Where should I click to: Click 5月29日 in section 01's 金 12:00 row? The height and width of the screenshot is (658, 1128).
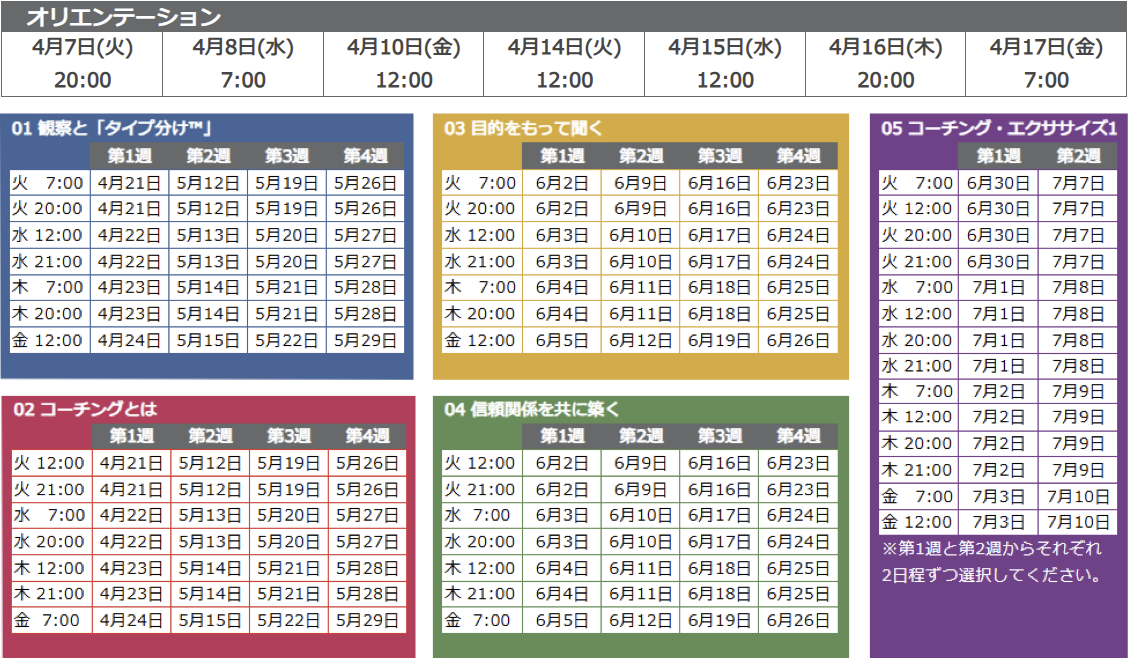tap(365, 340)
